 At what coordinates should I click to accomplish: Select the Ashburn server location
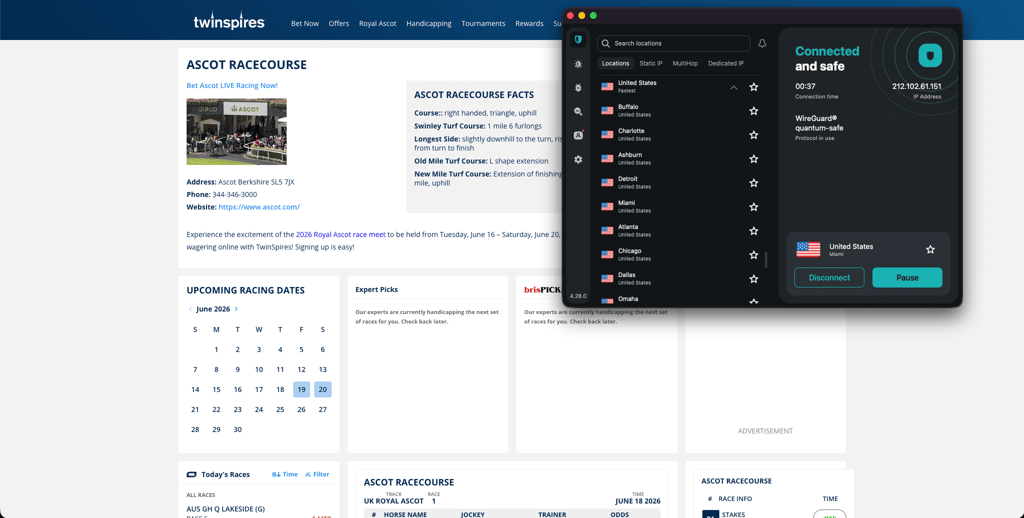[x=671, y=159]
